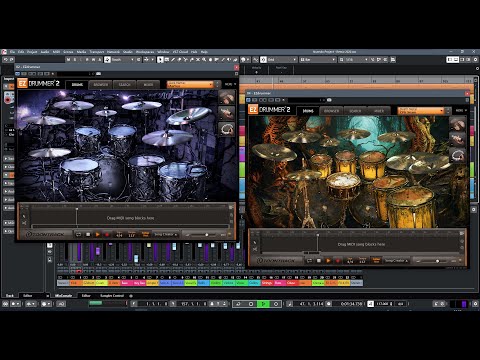Start playback on Cubase transport bar
Image resolution: width=480 pixels, height=360 pixels.
(x=263, y=304)
